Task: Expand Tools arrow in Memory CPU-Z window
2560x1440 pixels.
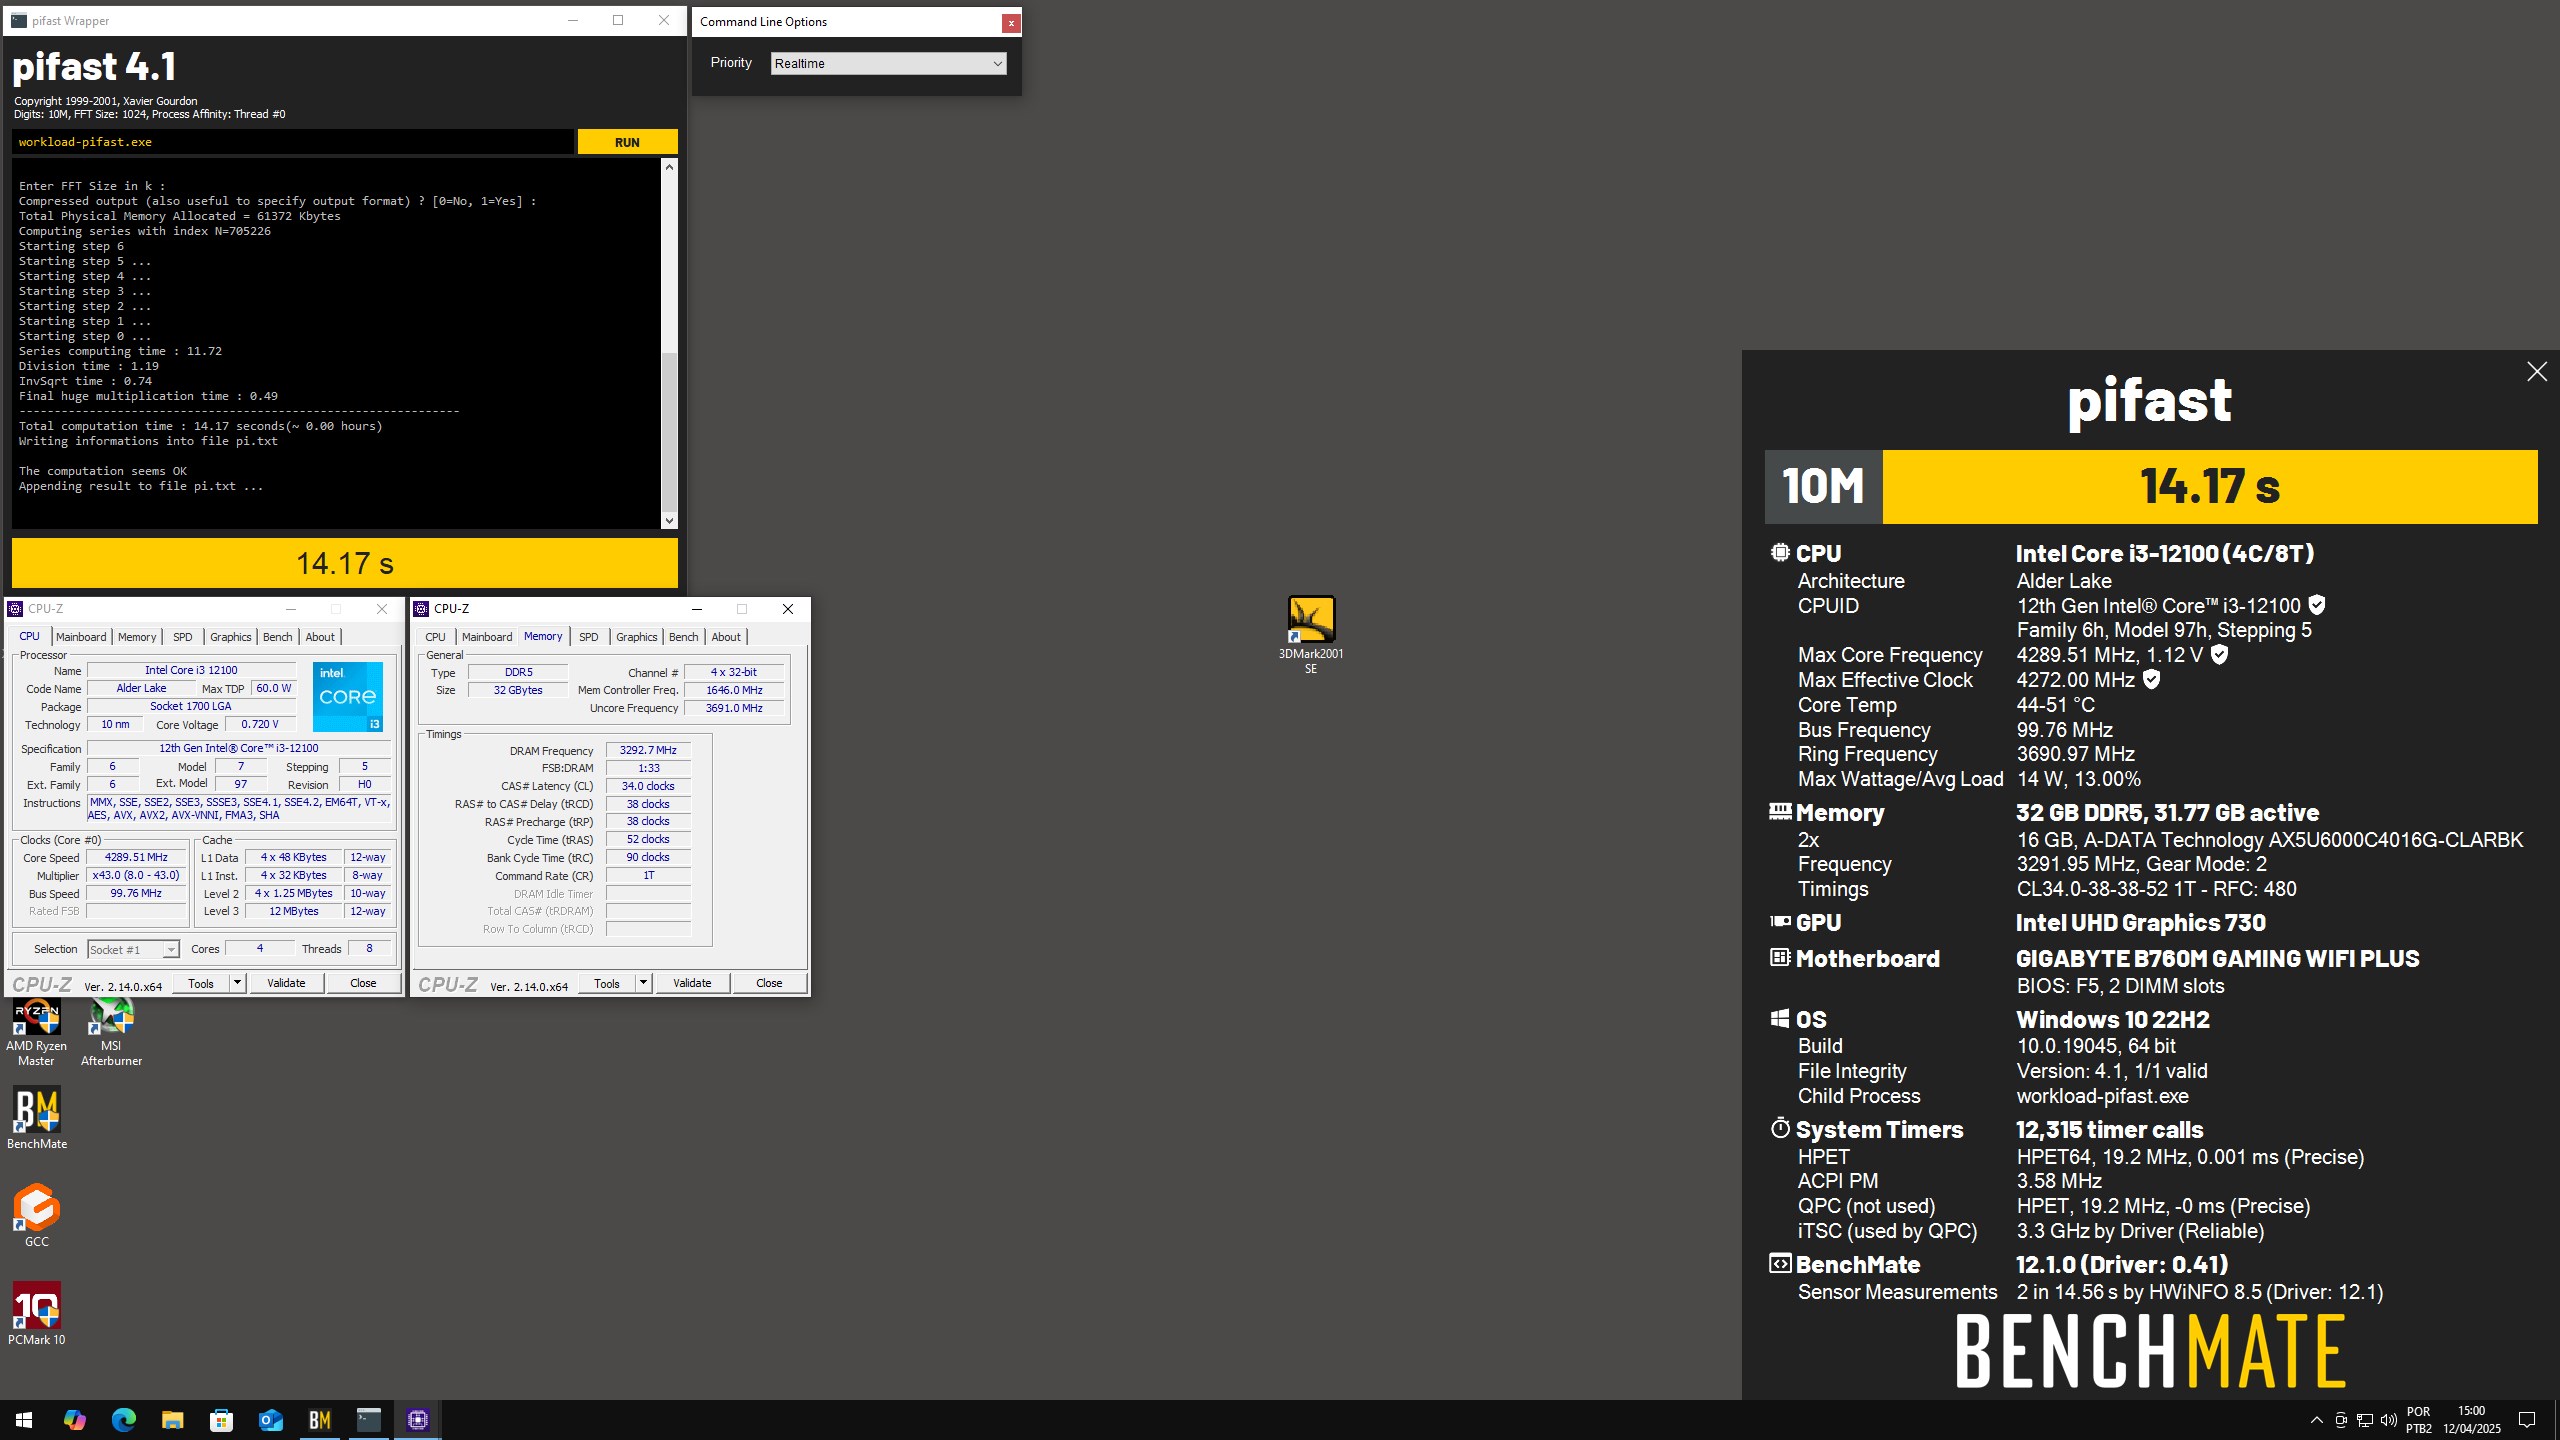Action: pyautogui.click(x=643, y=983)
